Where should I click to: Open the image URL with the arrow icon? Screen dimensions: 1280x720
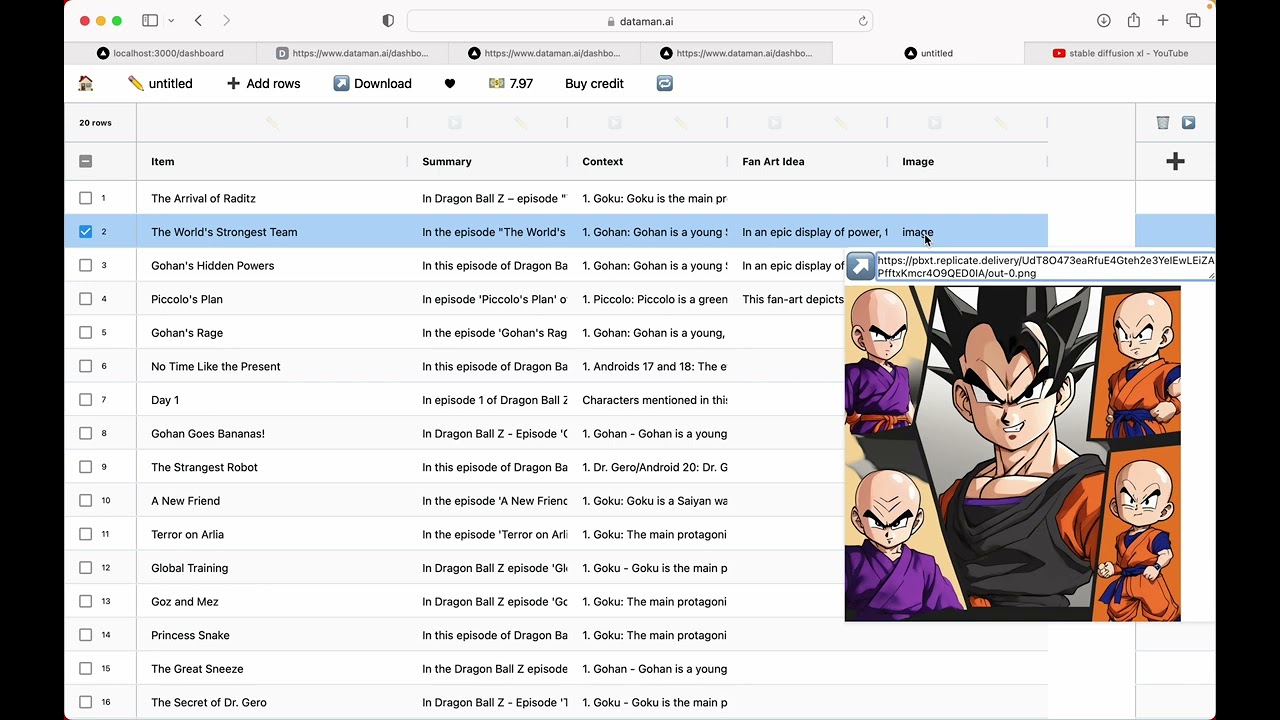(x=860, y=266)
